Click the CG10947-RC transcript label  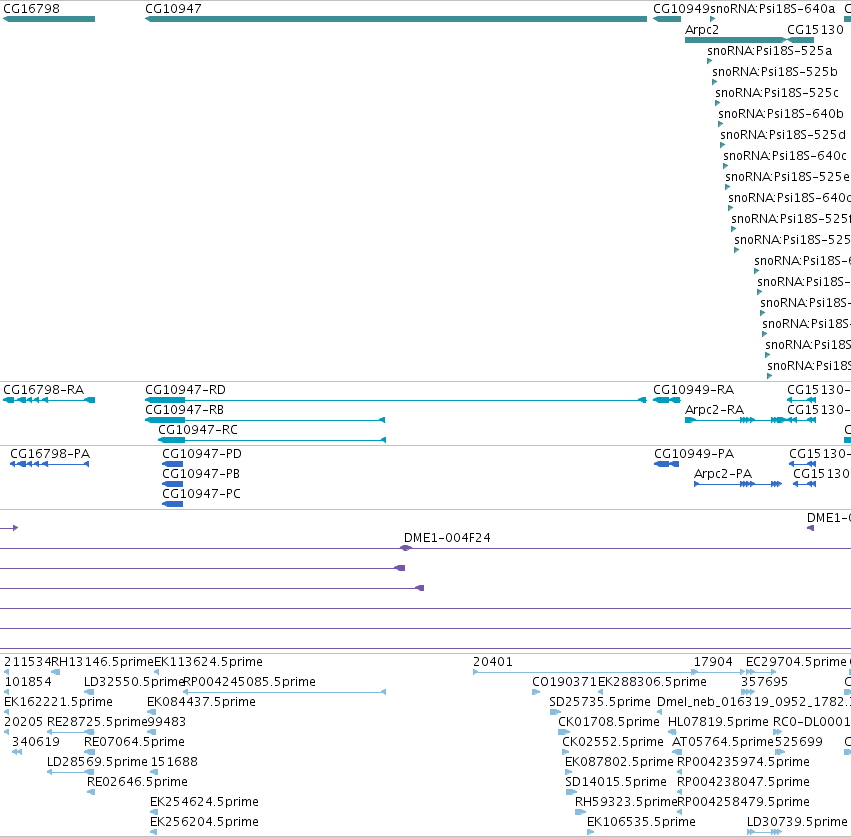point(198,430)
